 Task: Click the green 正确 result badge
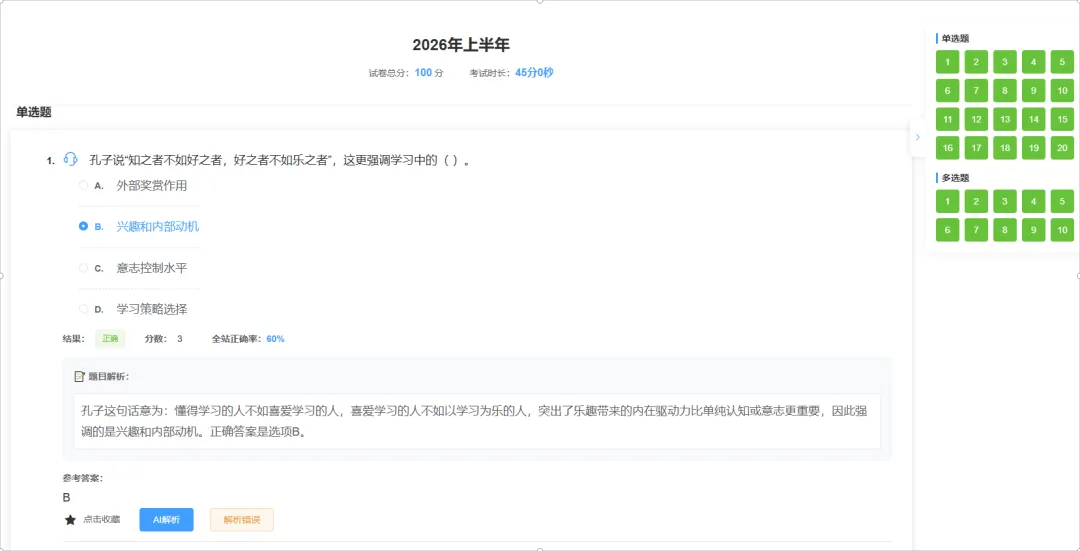[110, 339]
